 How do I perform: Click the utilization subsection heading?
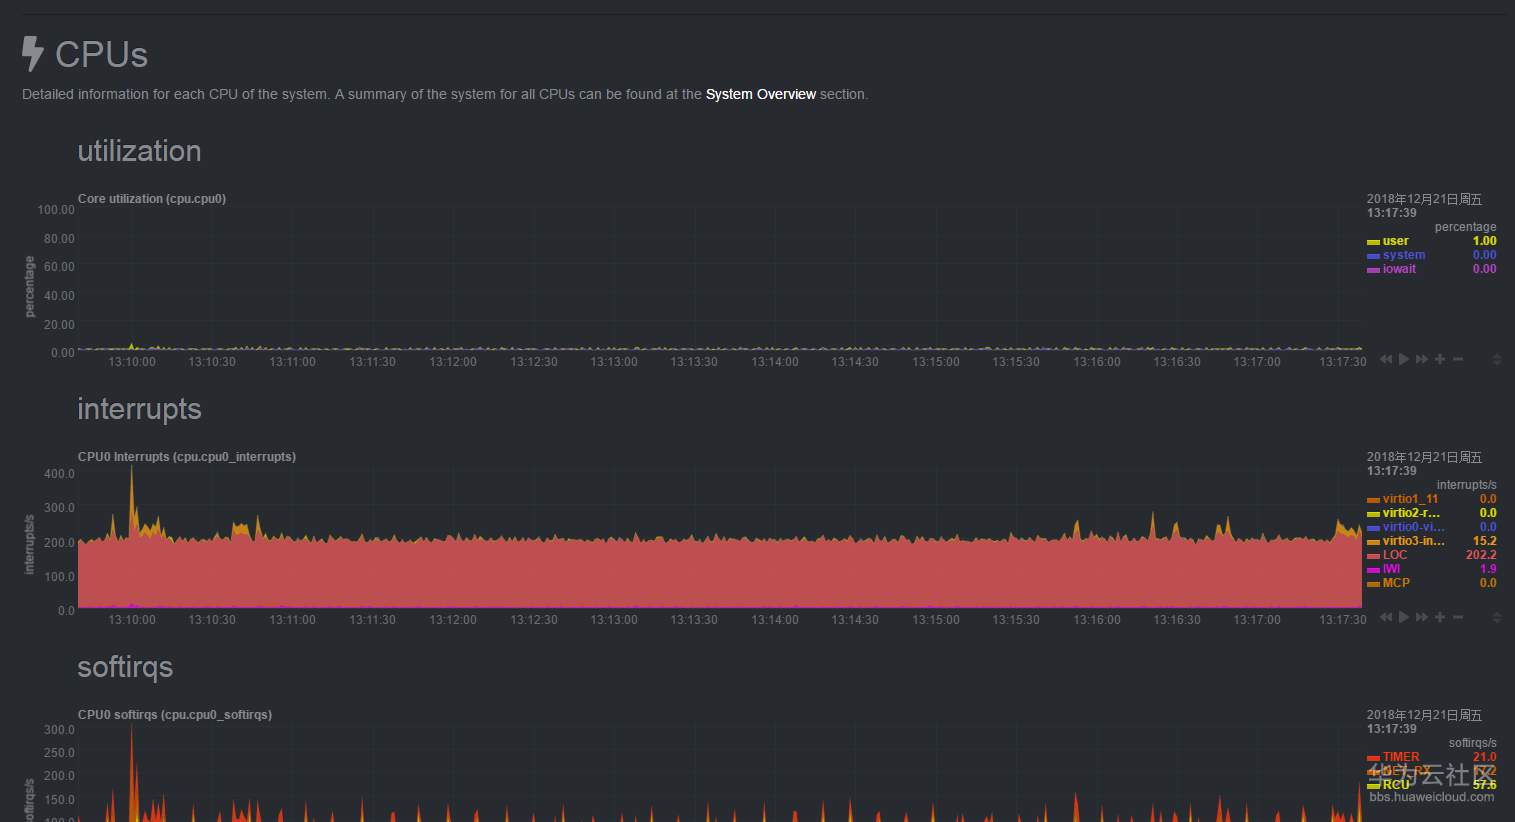tap(139, 151)
